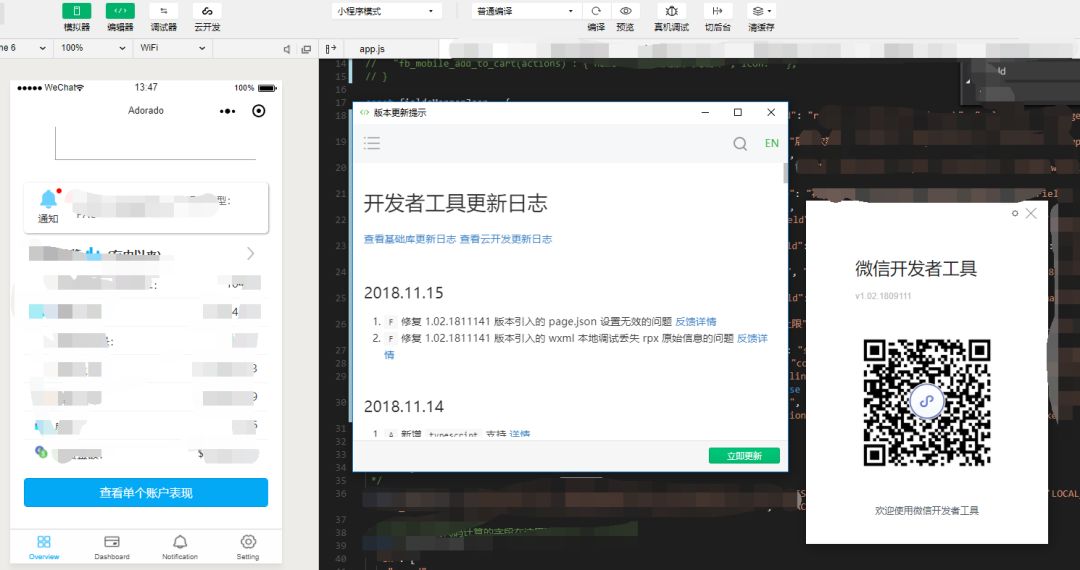Switch changelog language to EN
Viewport: 1080px width, 570px height.
point(771,143)
